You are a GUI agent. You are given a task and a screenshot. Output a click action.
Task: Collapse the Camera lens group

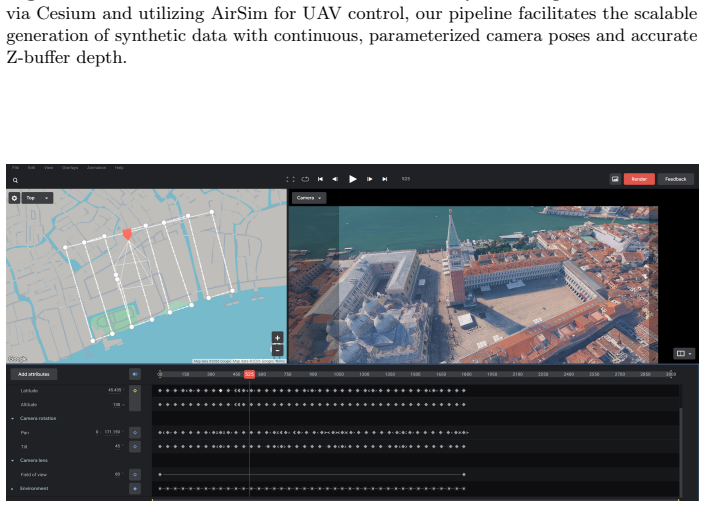(13, 460)
